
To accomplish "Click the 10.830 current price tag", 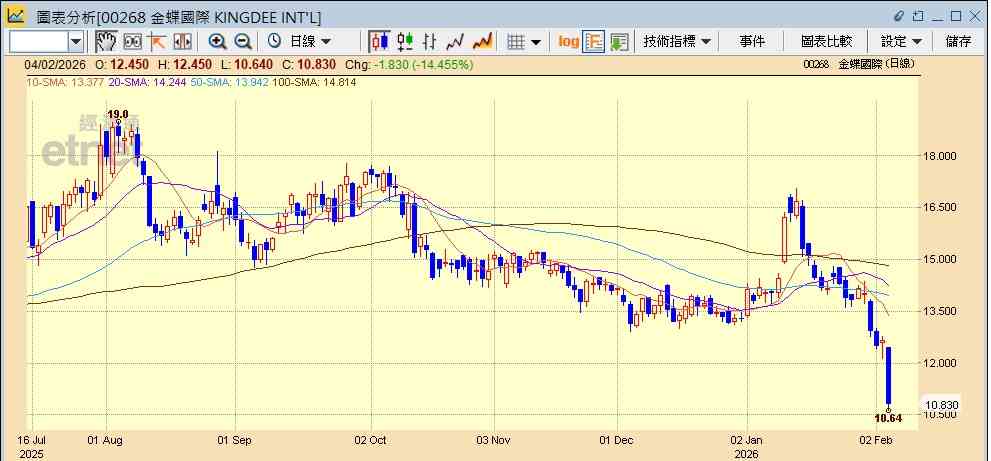I will tap(942, 405).
